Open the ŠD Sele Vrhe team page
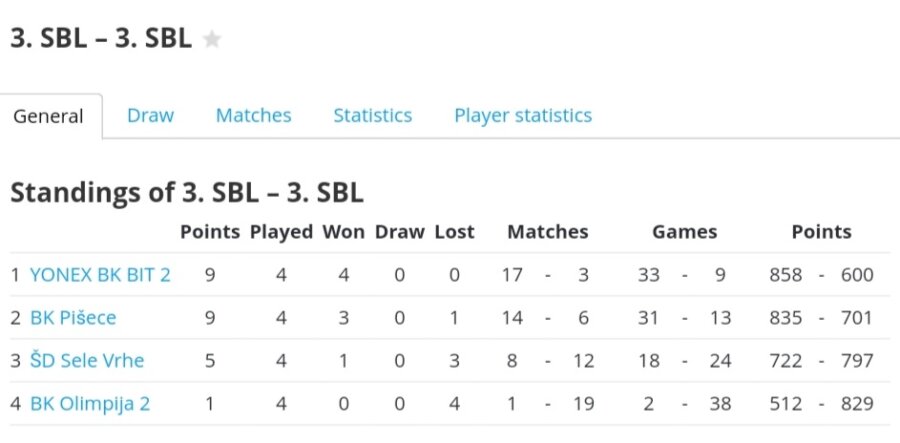 coord(85,361)
